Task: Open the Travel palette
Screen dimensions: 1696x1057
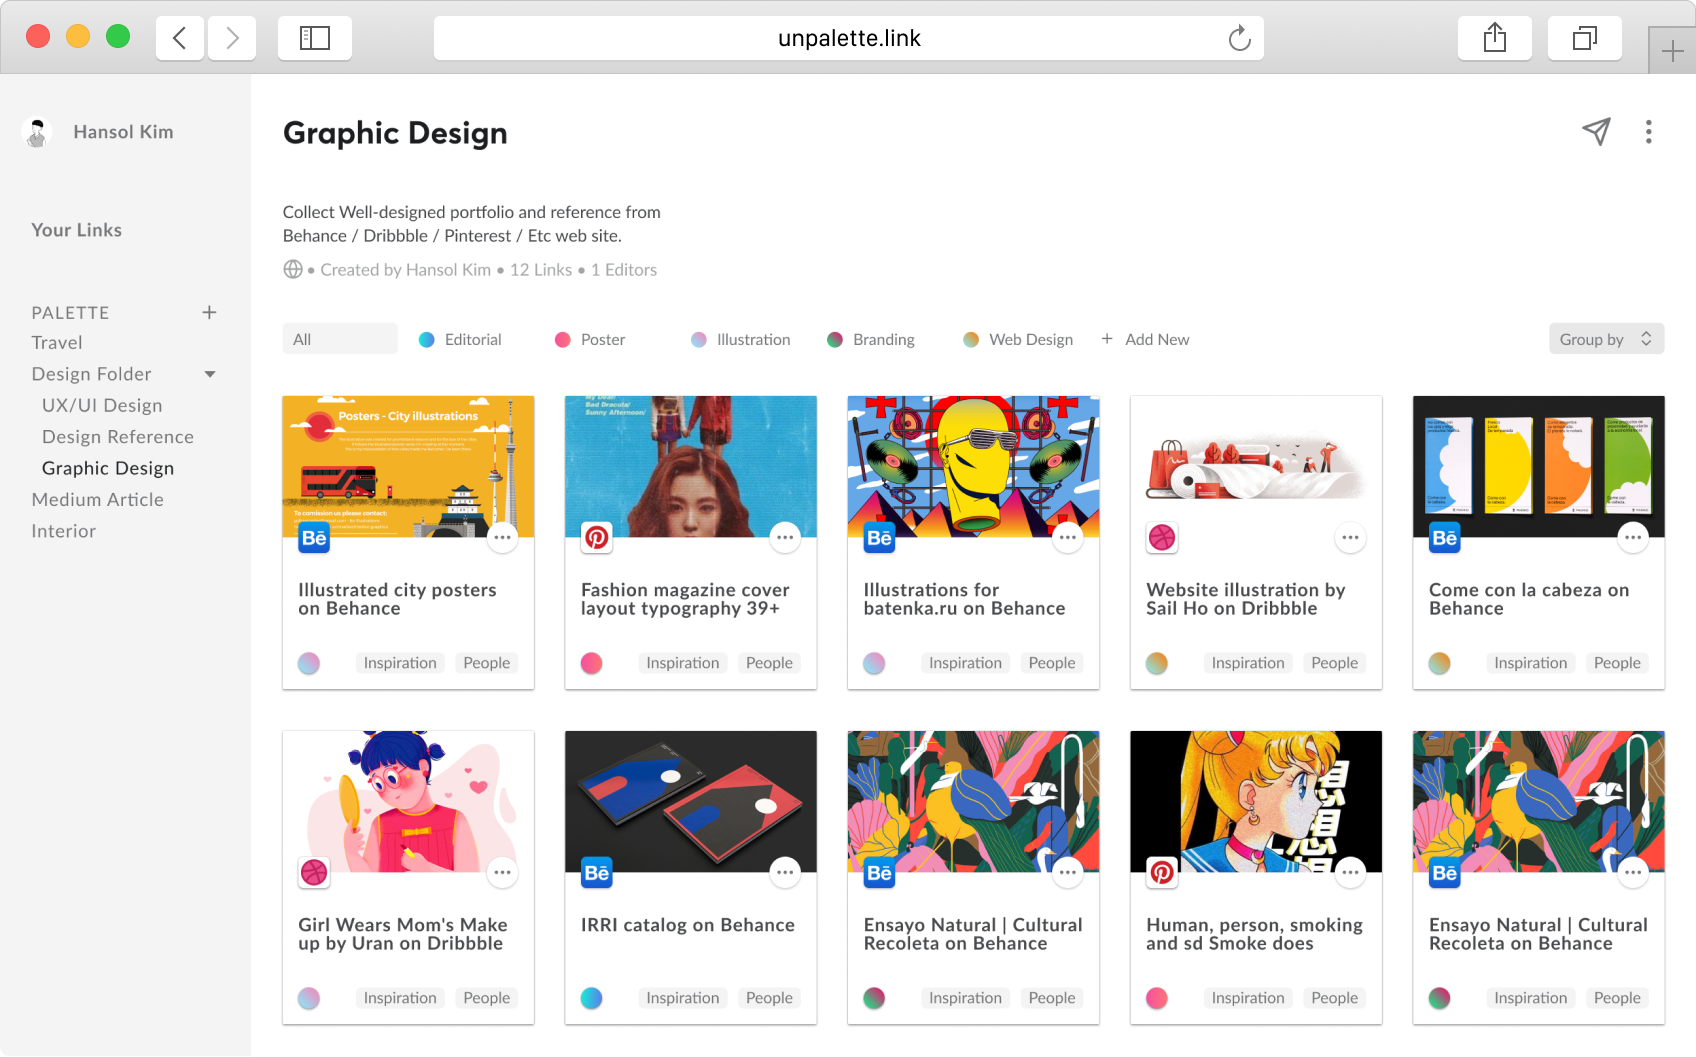Action: click(57, 343)
